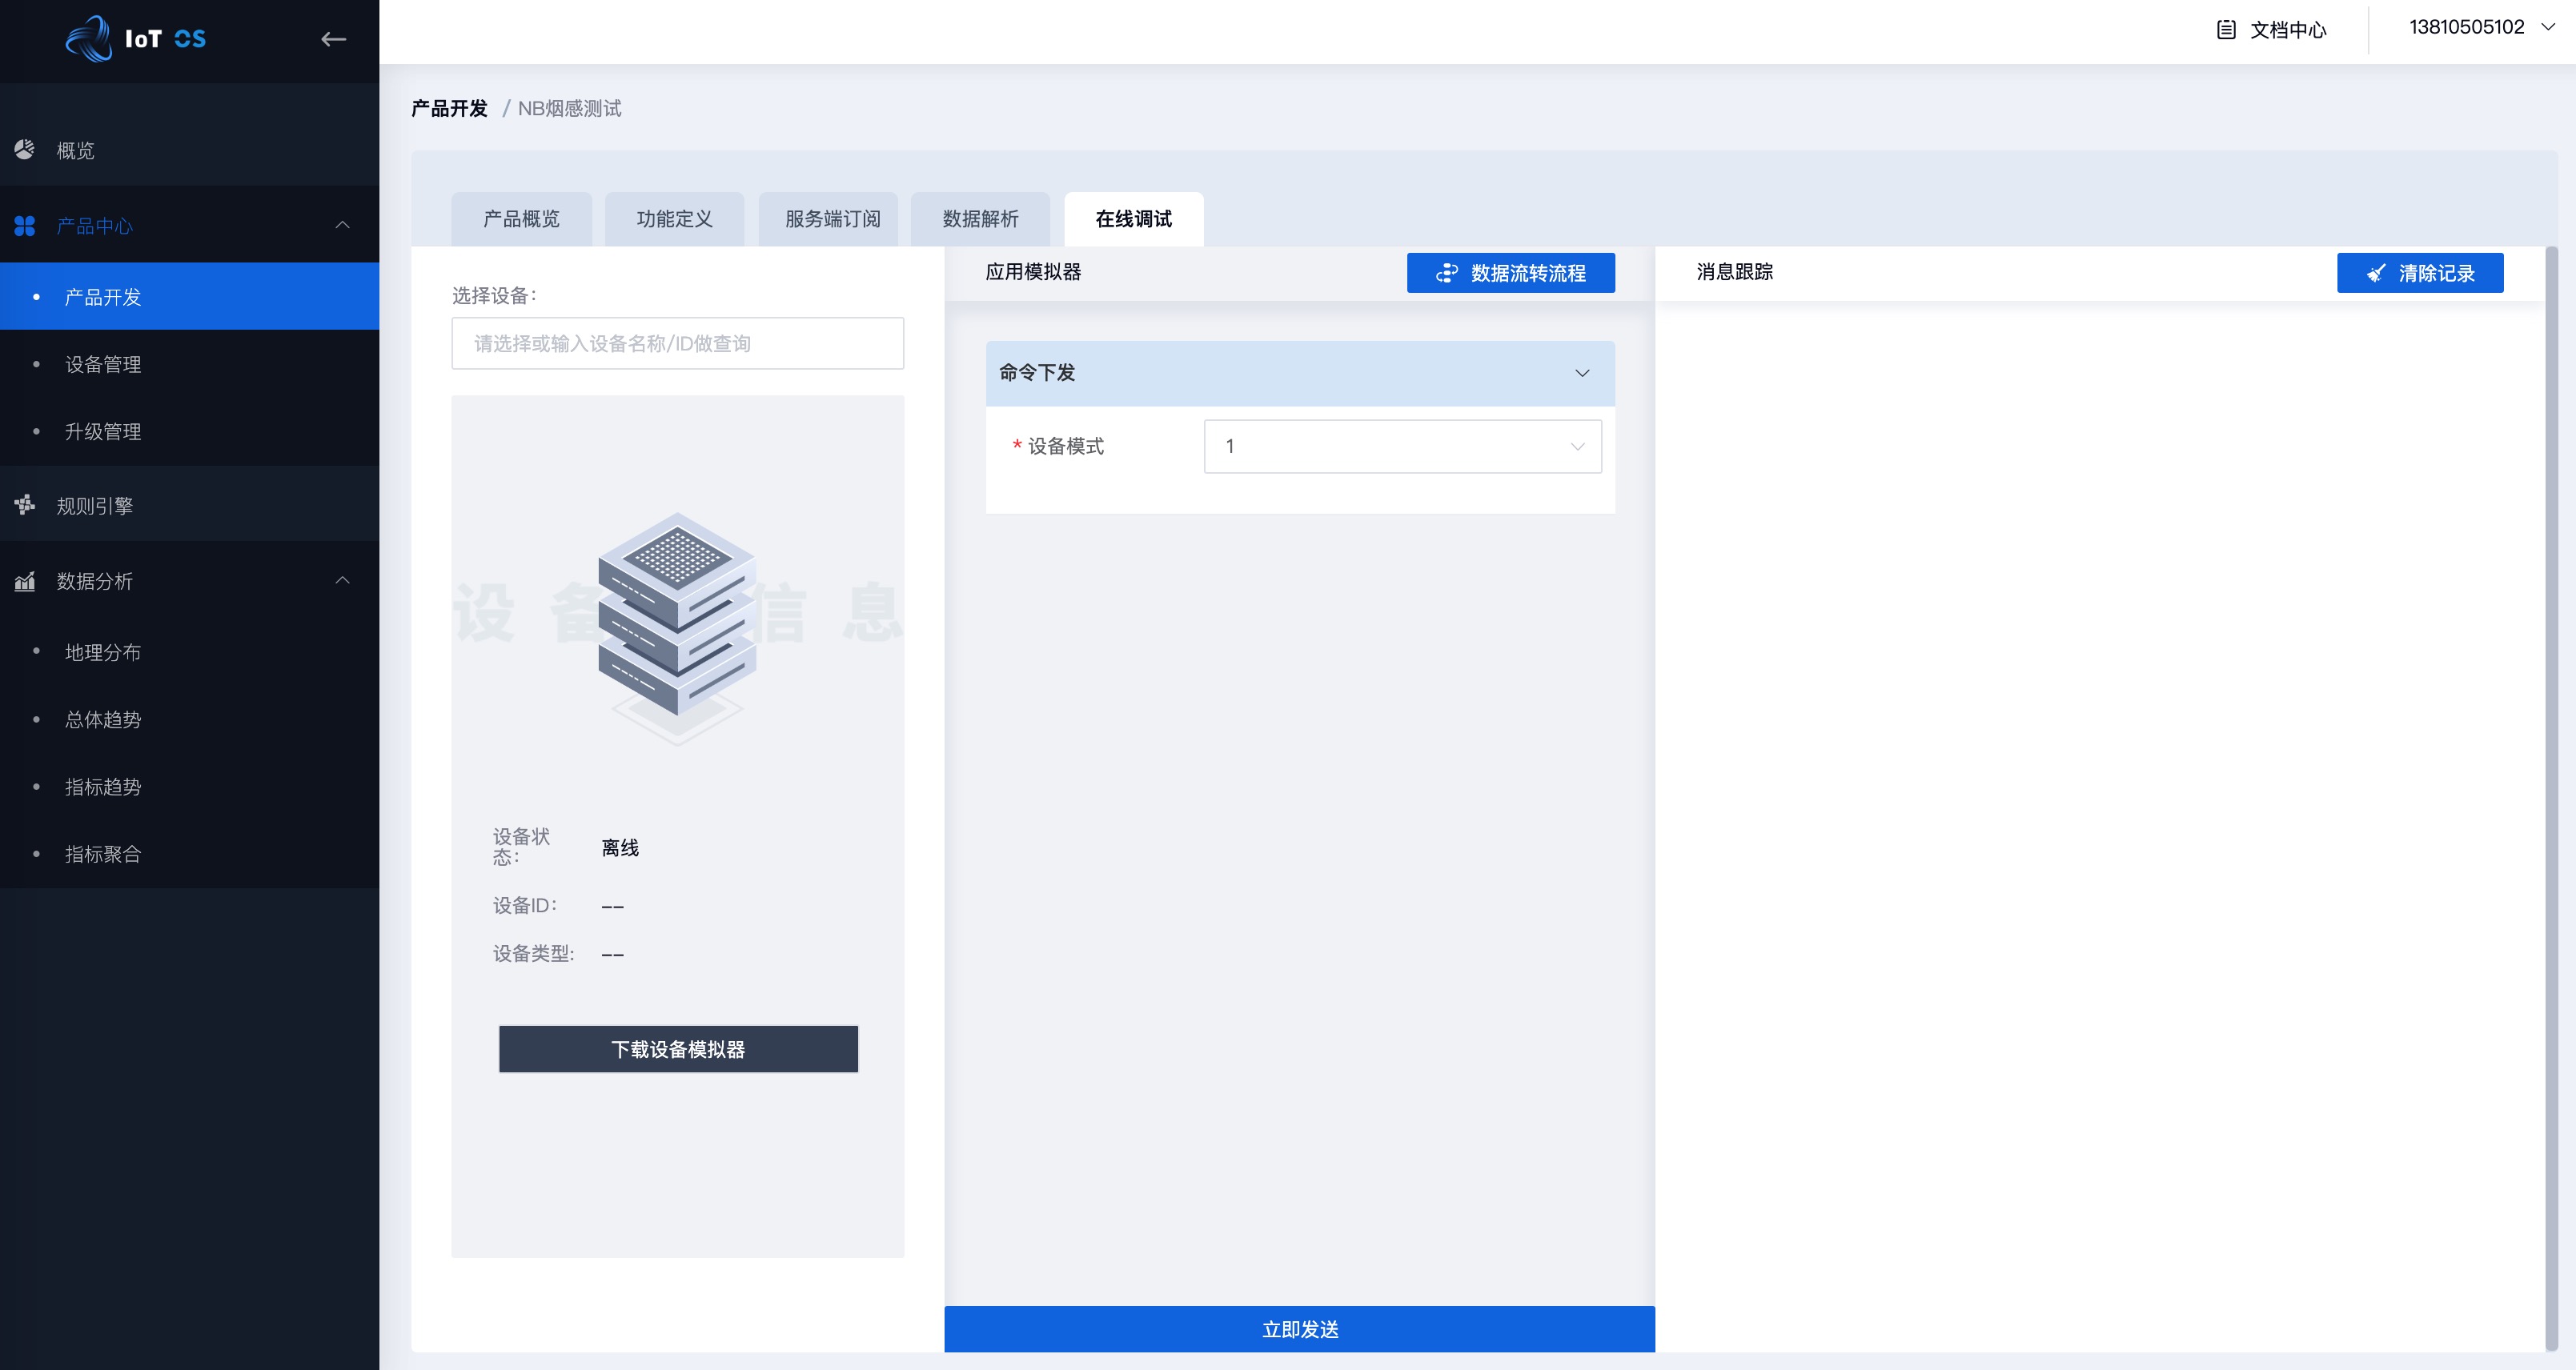Click the 数据分析 chart icon
The image size is (2576, 1370).
(25, 581)
